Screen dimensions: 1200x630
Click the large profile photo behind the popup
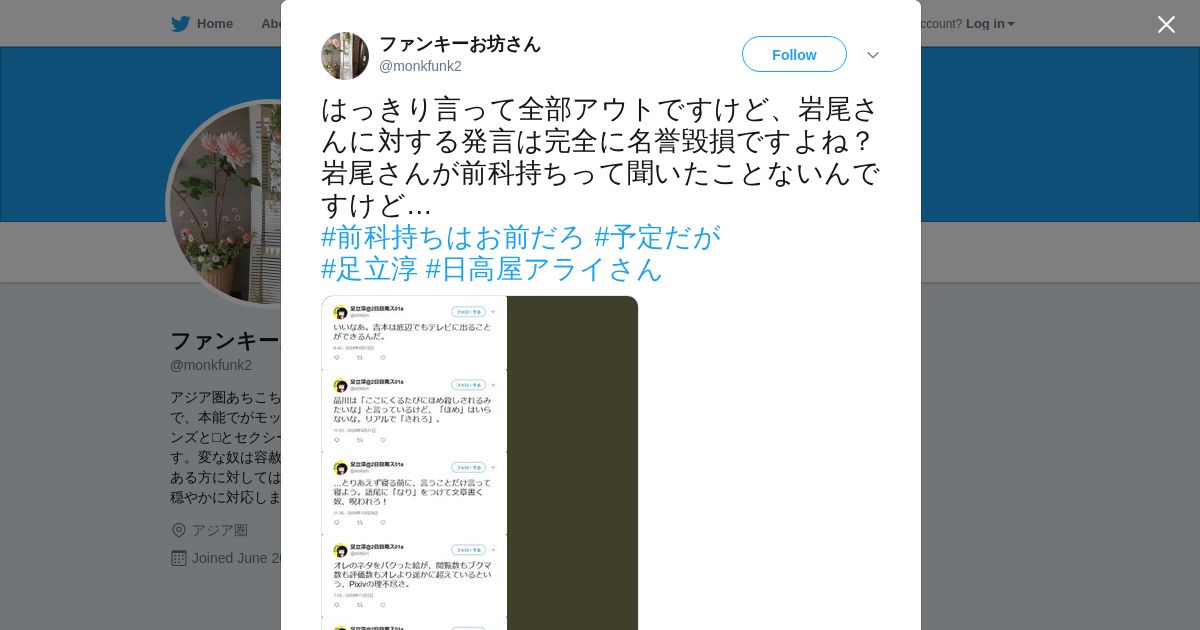225,204
